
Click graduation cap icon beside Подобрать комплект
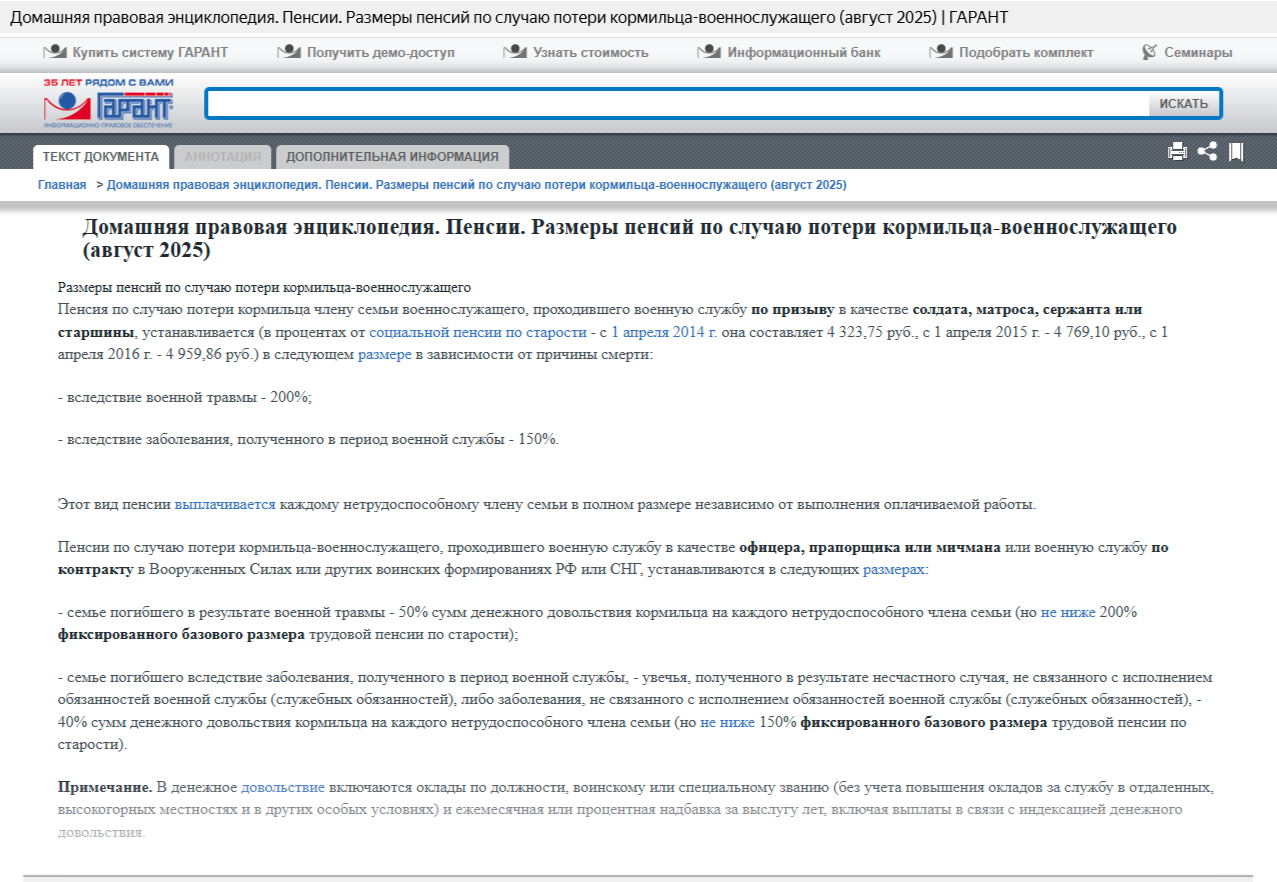pos(941,52)
